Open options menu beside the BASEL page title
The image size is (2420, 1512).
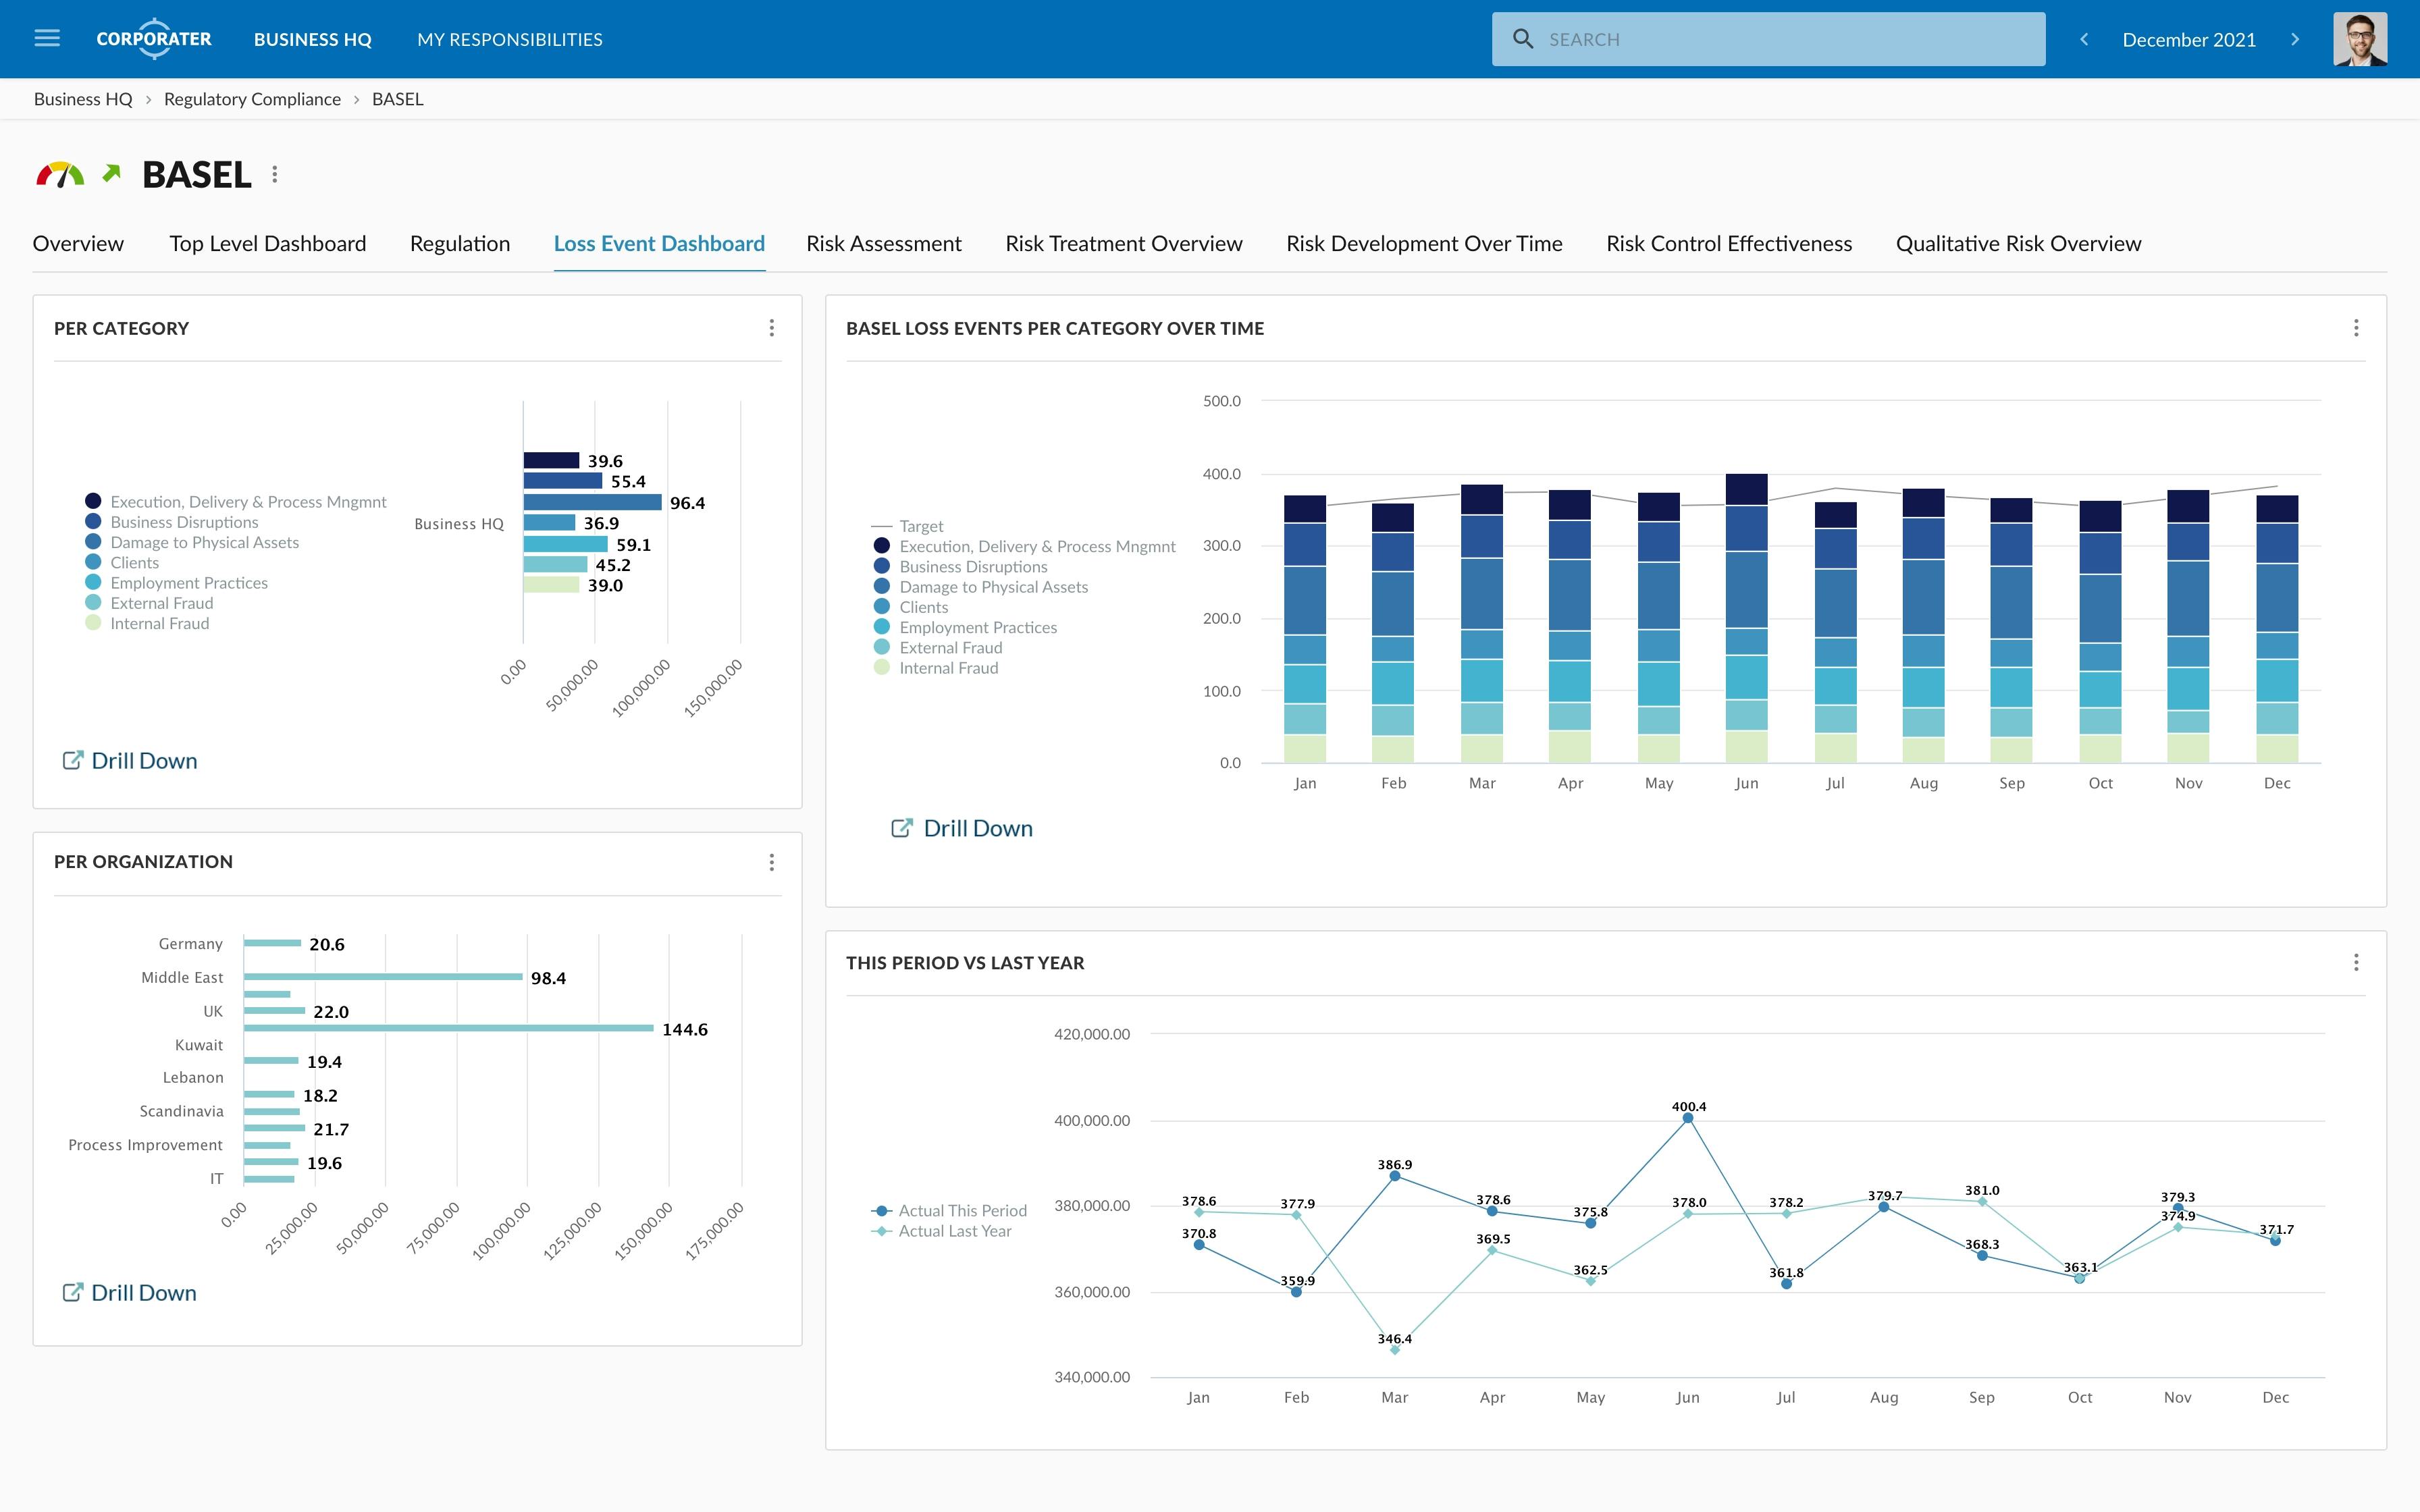(x=275, y=173)
